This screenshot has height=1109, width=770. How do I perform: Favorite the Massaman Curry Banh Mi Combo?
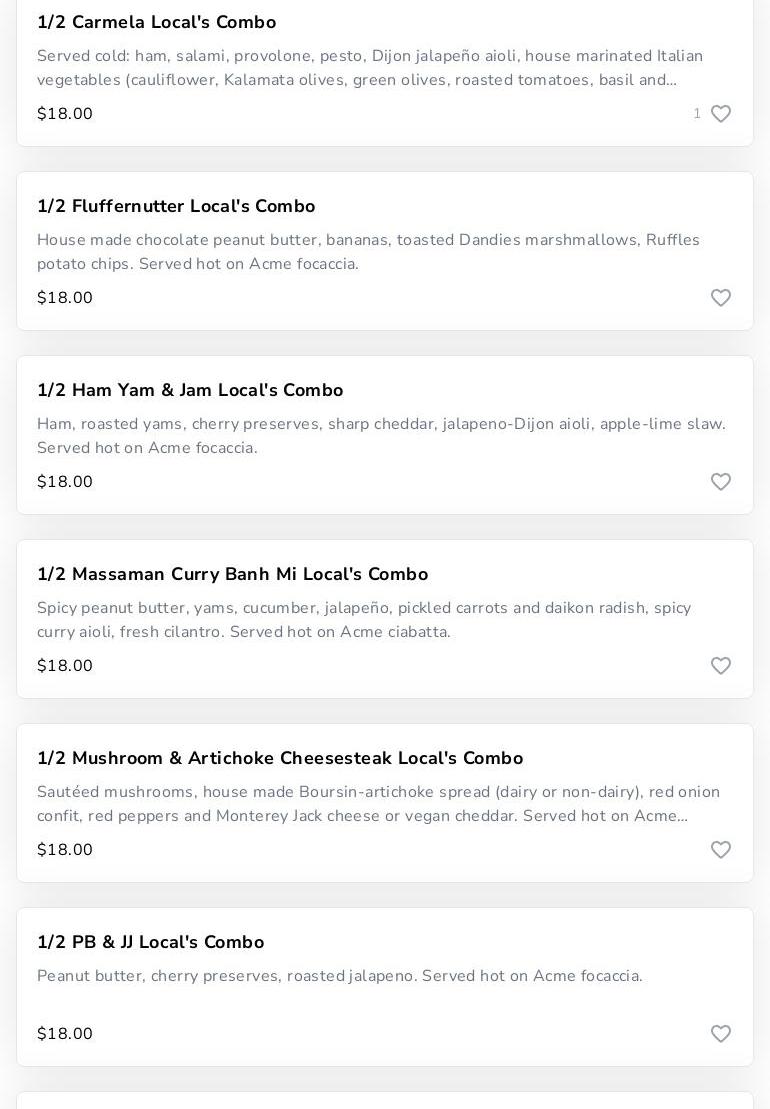point(720,666)
